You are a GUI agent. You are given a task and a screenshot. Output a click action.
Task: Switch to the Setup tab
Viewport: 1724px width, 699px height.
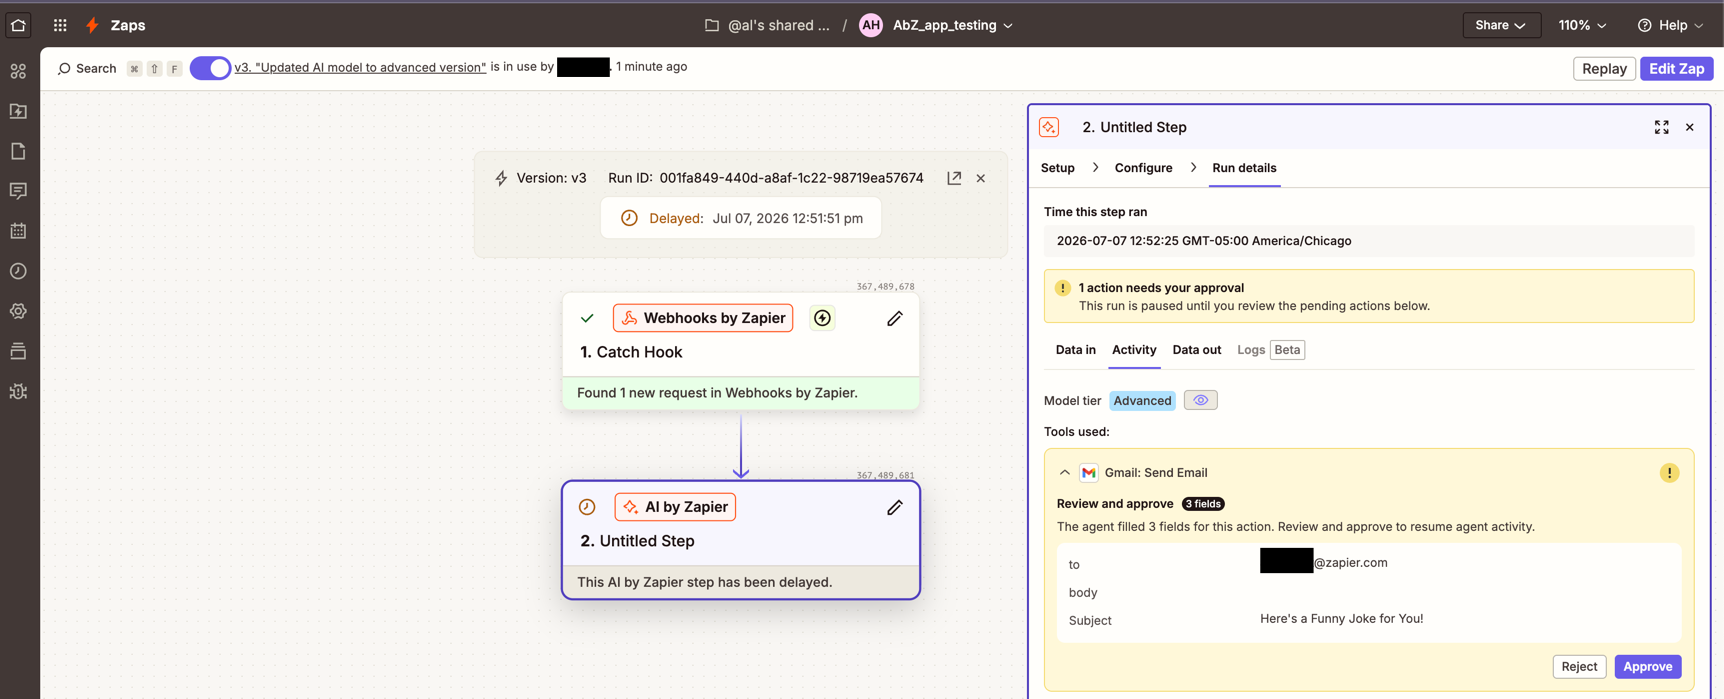point(1057,168)
